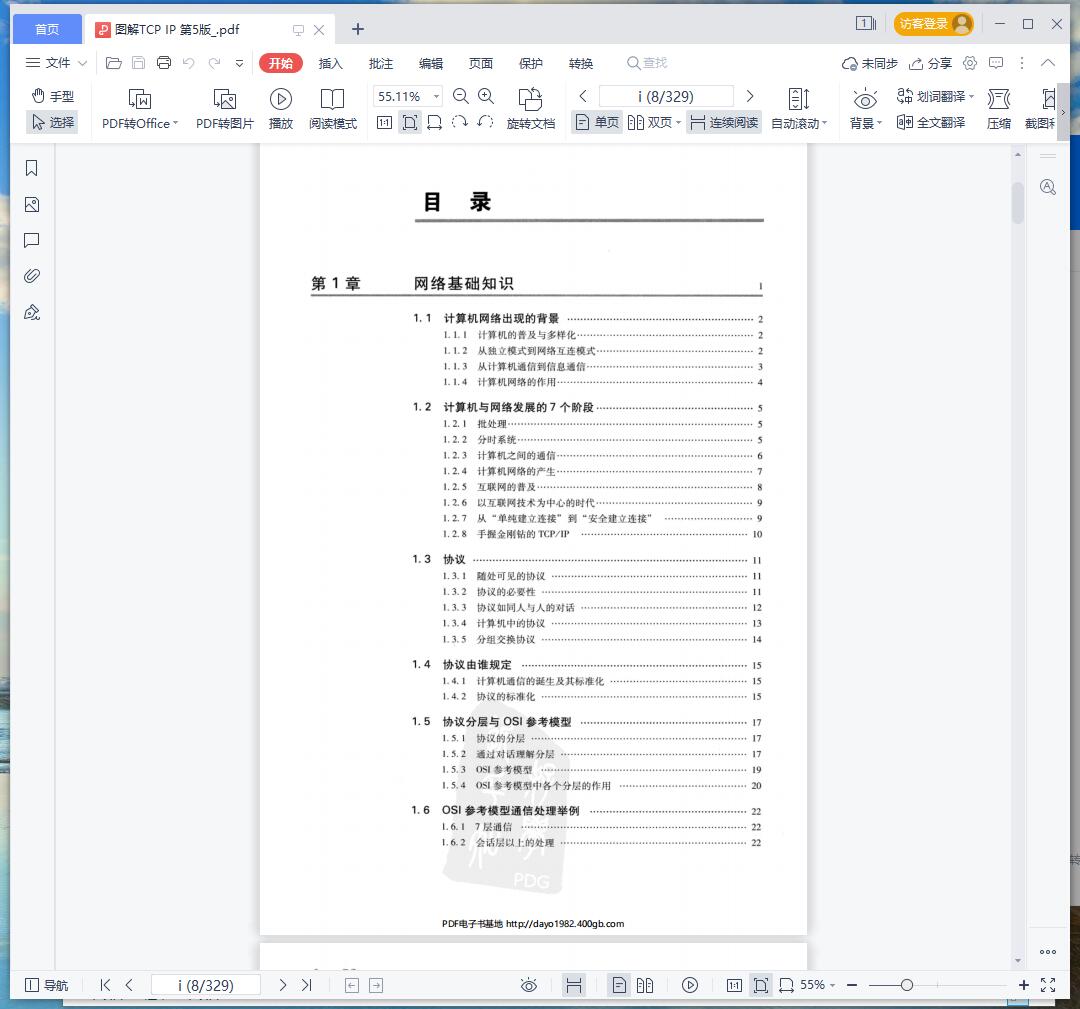
Task: Enter fullscreen via status bar icon
Action: pos(1048,985)
